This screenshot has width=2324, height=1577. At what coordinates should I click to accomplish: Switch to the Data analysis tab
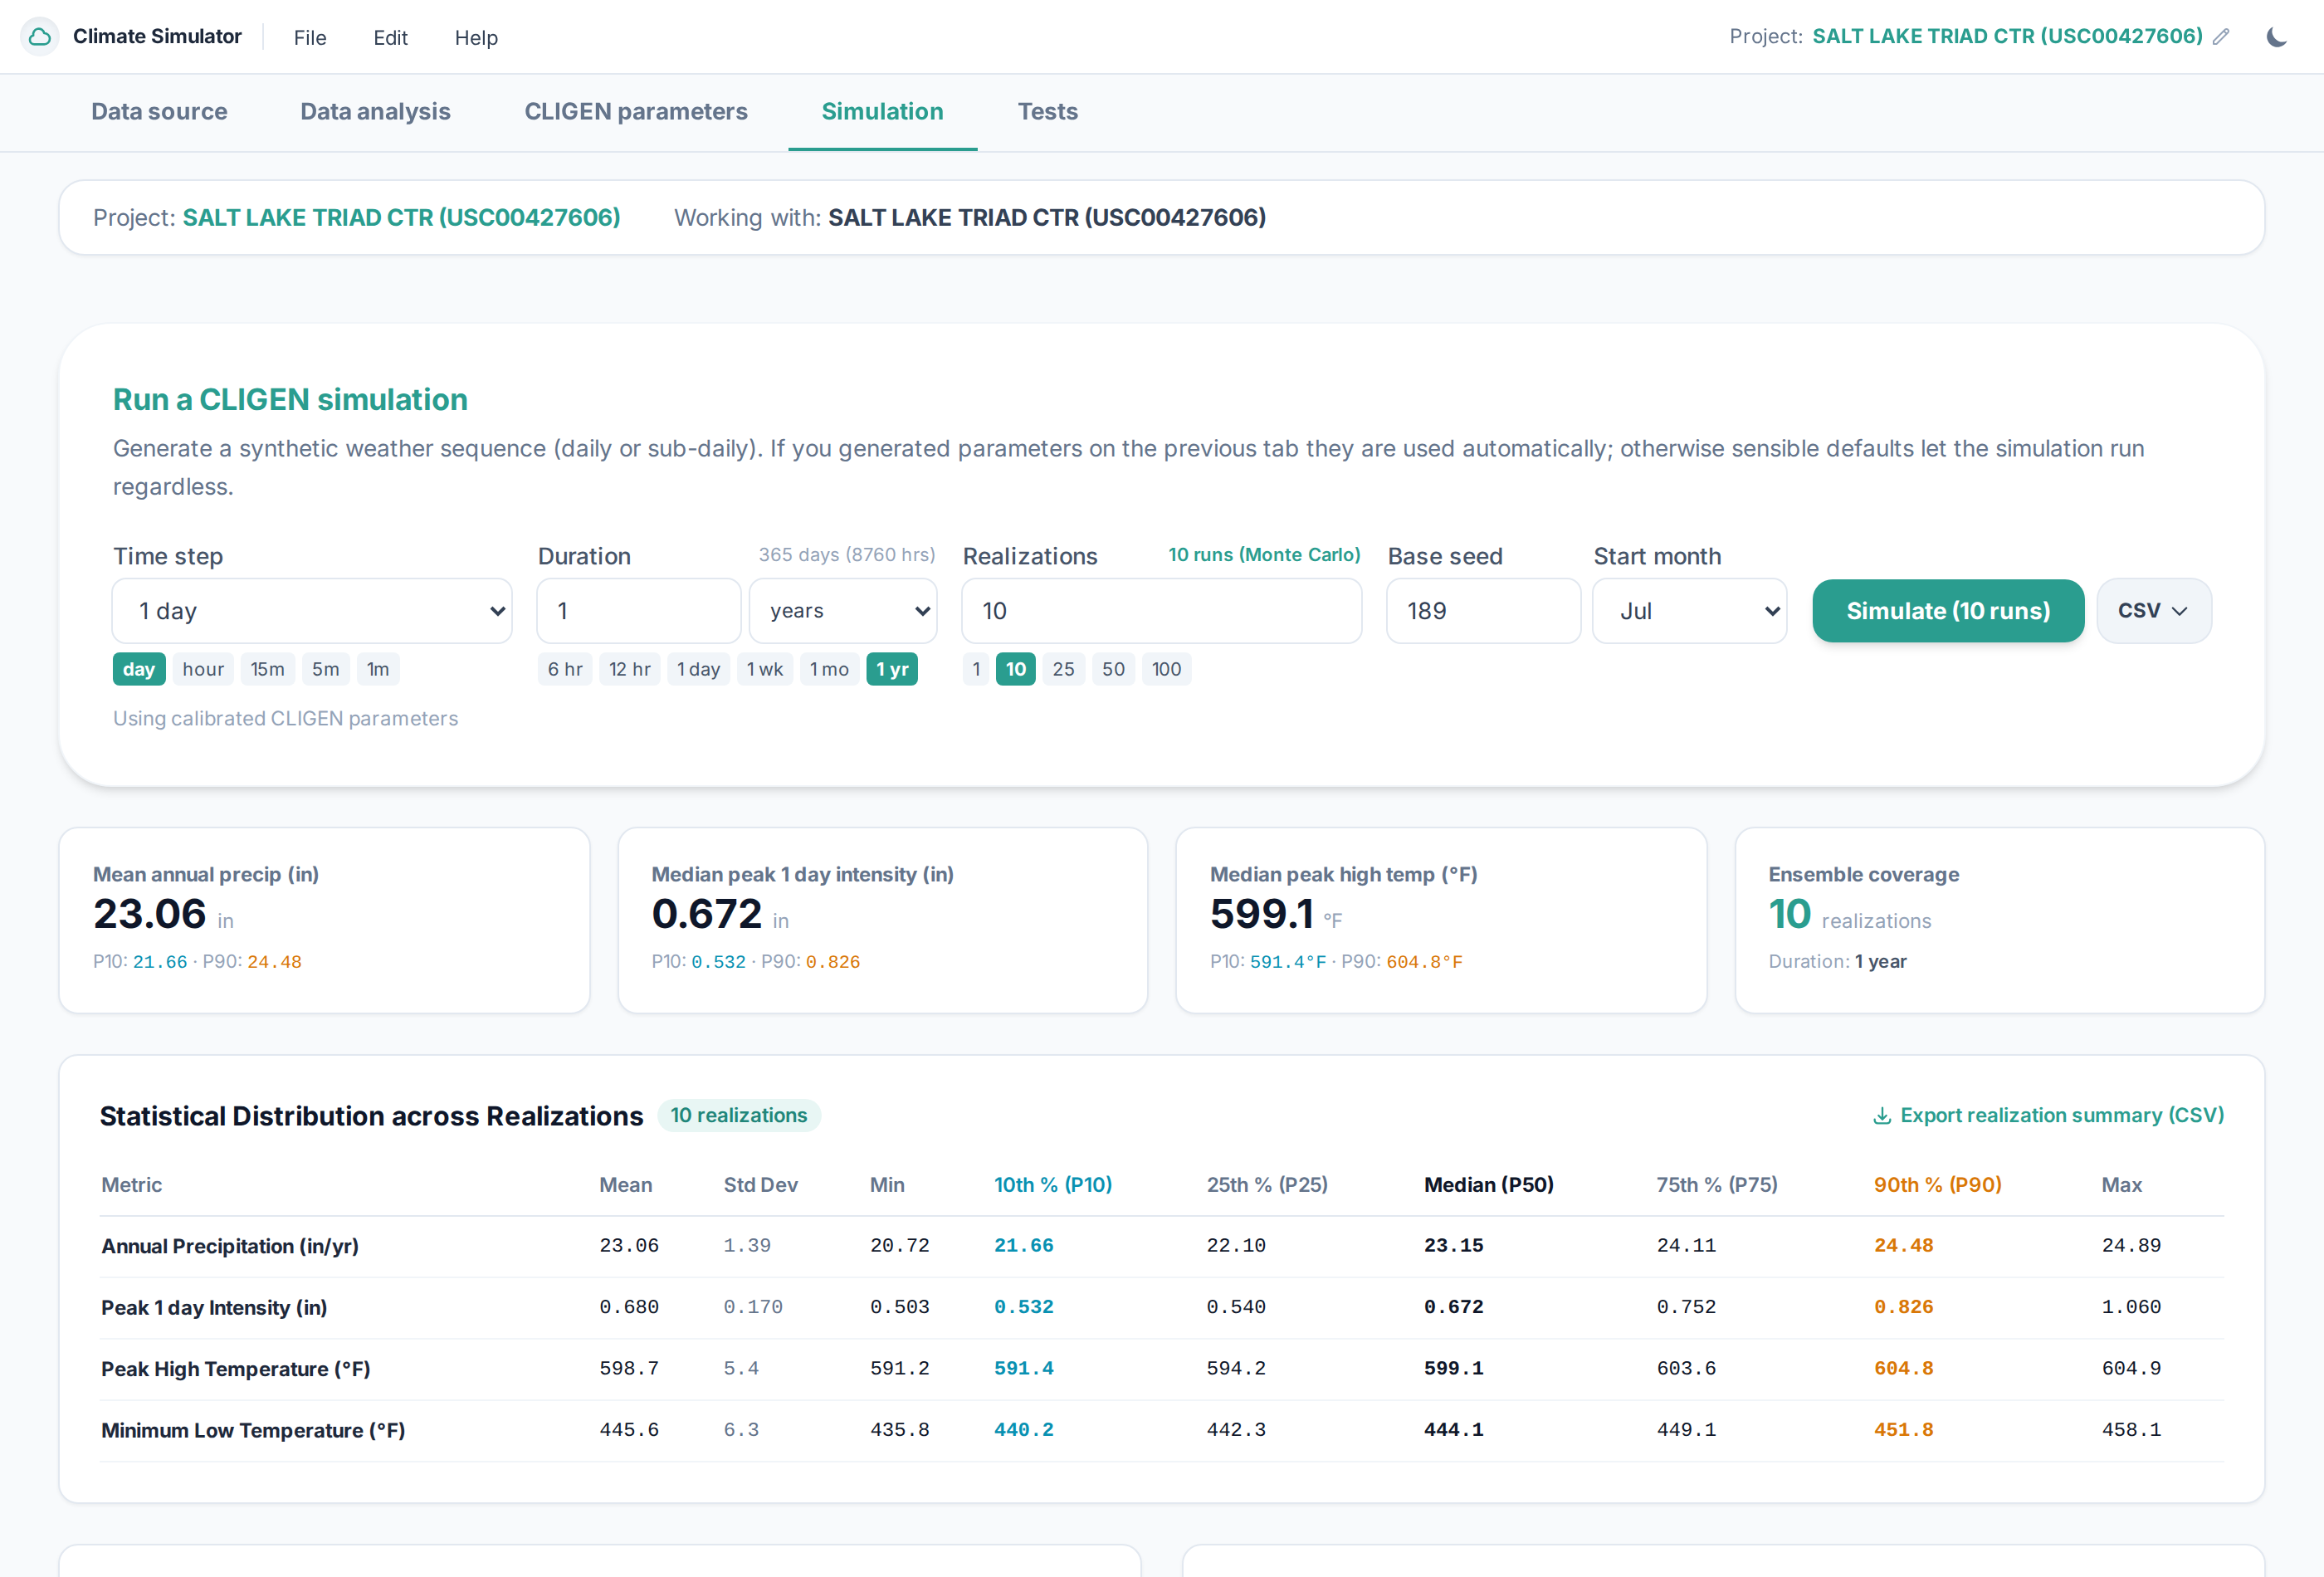375,112
